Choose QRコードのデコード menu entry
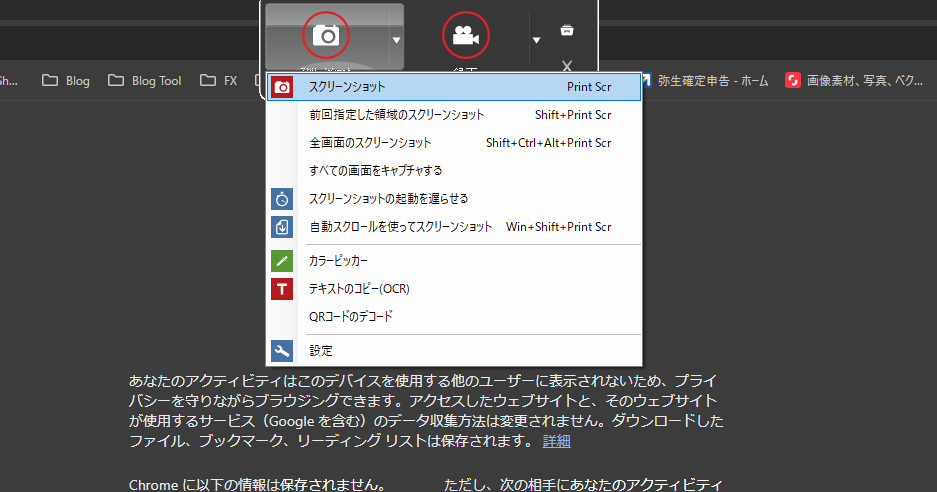This screenshot has width=937, height=492. [x=351, y=317]
